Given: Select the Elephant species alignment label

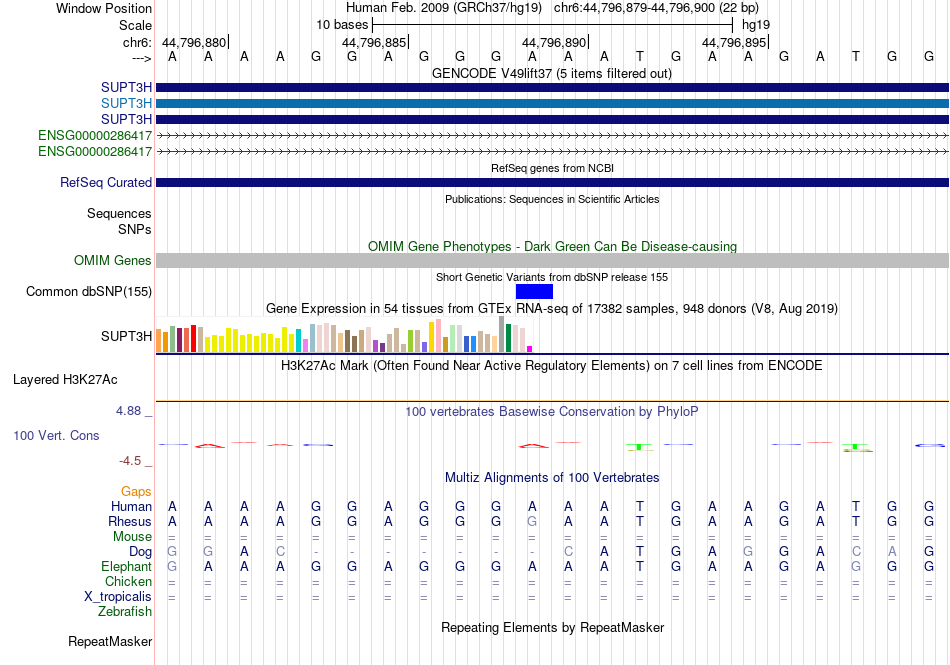Looking at the screenshot, I should pyautogui.click(x=127, y=566).
